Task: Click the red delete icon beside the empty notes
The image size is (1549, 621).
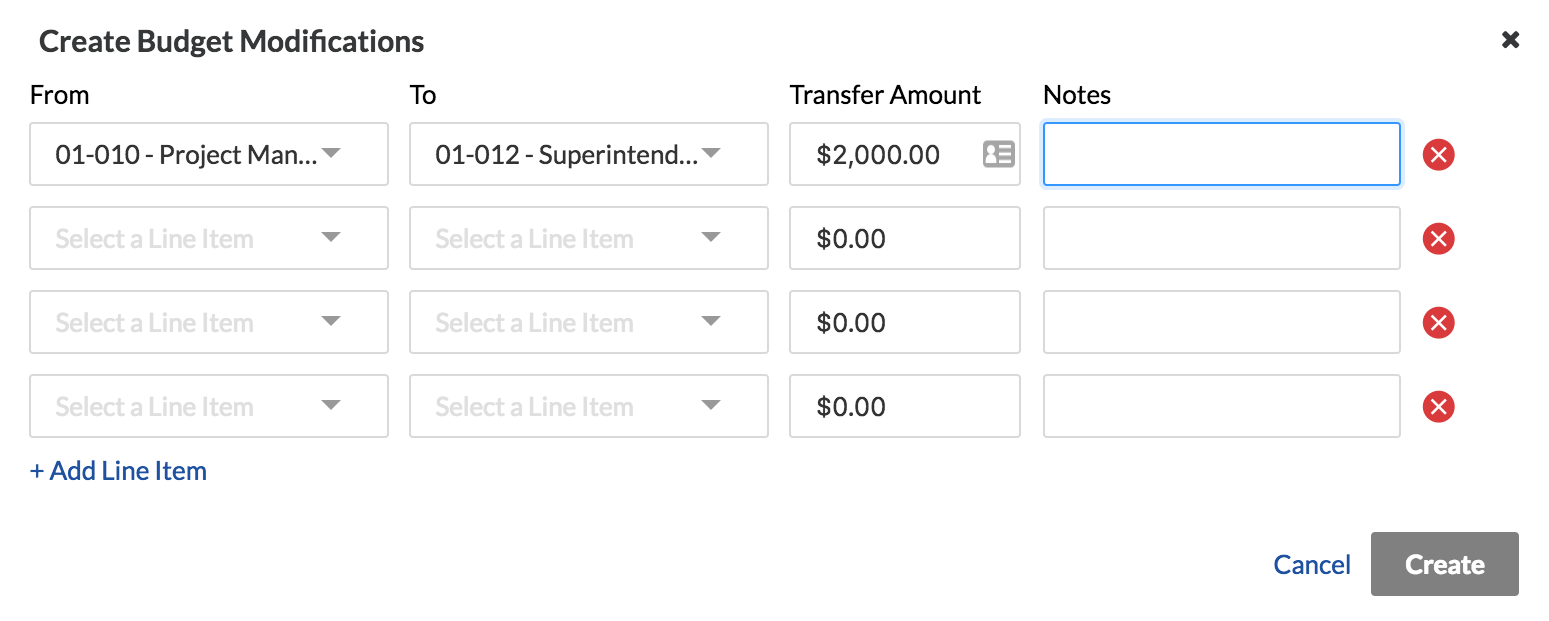Action: coord(1438,155)
